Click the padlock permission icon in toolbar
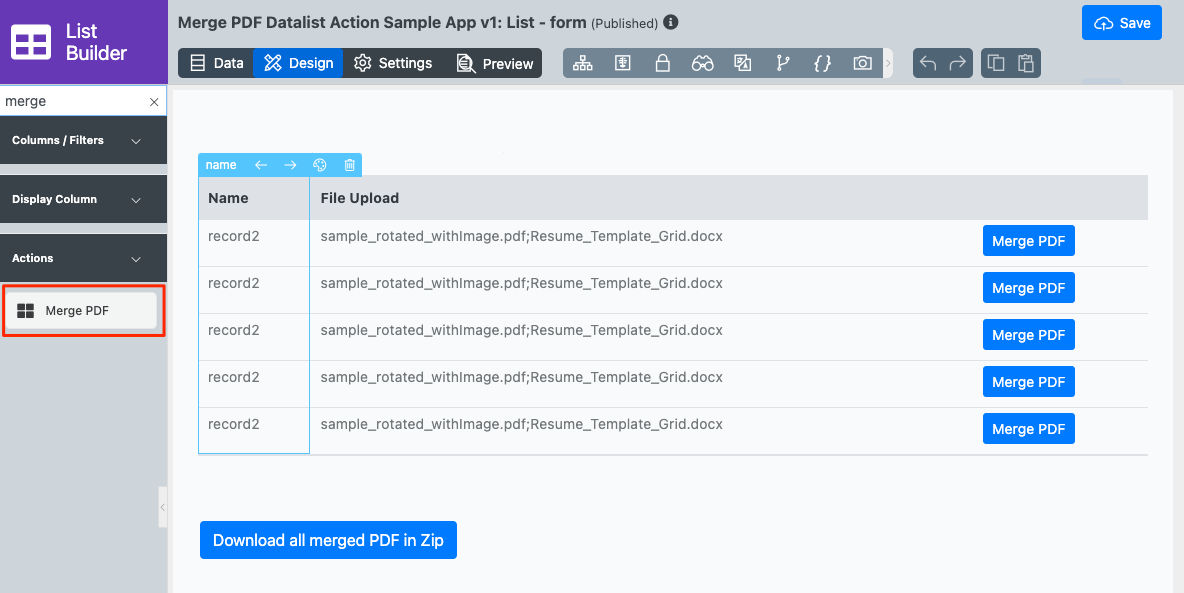 click(x=662, y=63)
